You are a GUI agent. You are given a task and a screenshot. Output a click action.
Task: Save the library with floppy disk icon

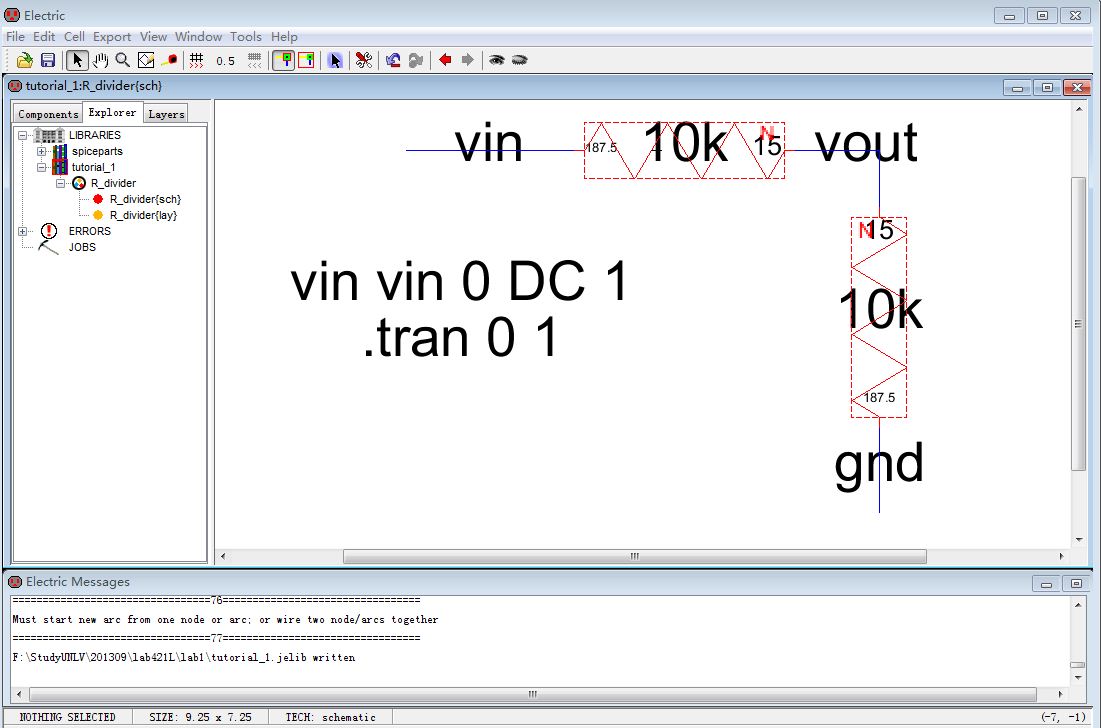[48, 60]
